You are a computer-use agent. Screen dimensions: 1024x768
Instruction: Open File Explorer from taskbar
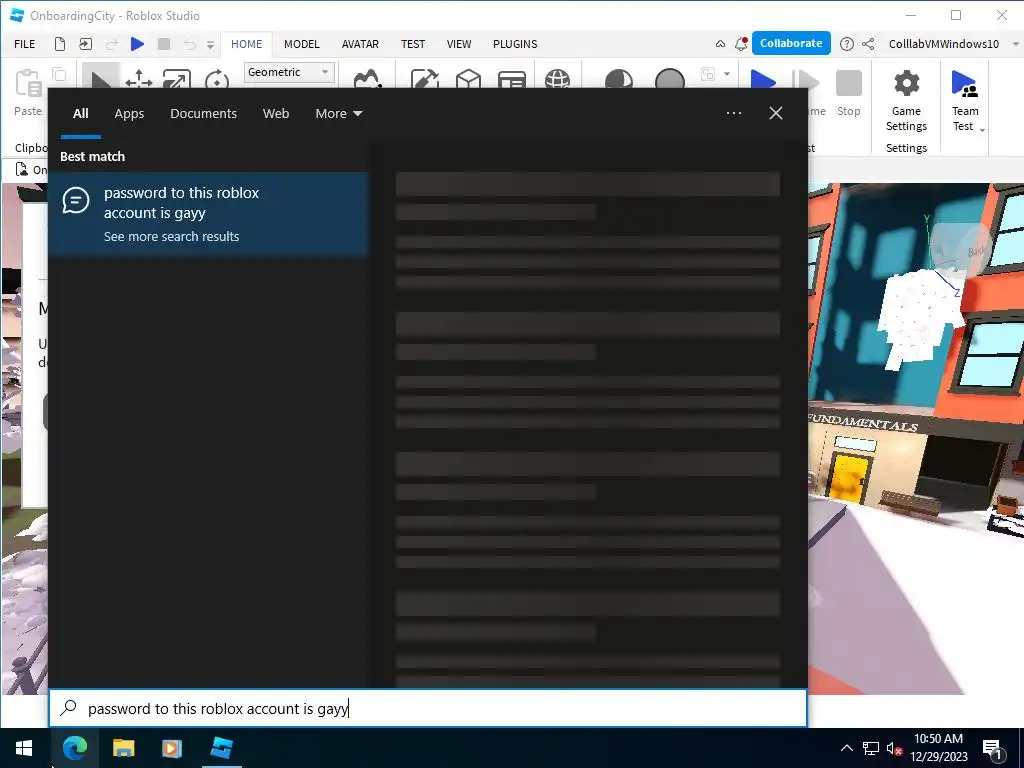coord(123,748)
